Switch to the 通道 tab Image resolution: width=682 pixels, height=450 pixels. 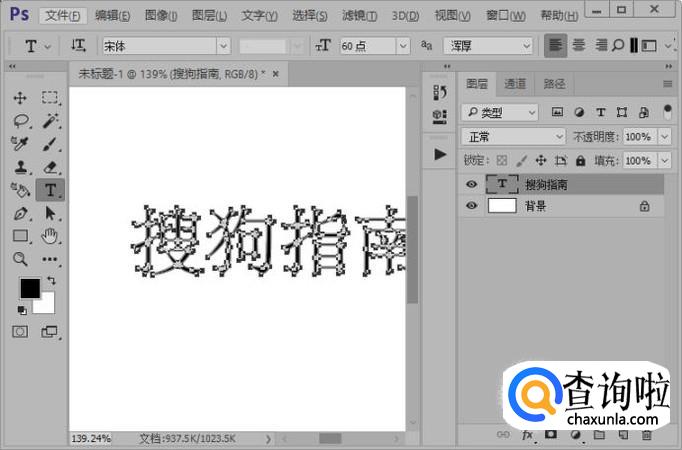[x=515, y=84]
